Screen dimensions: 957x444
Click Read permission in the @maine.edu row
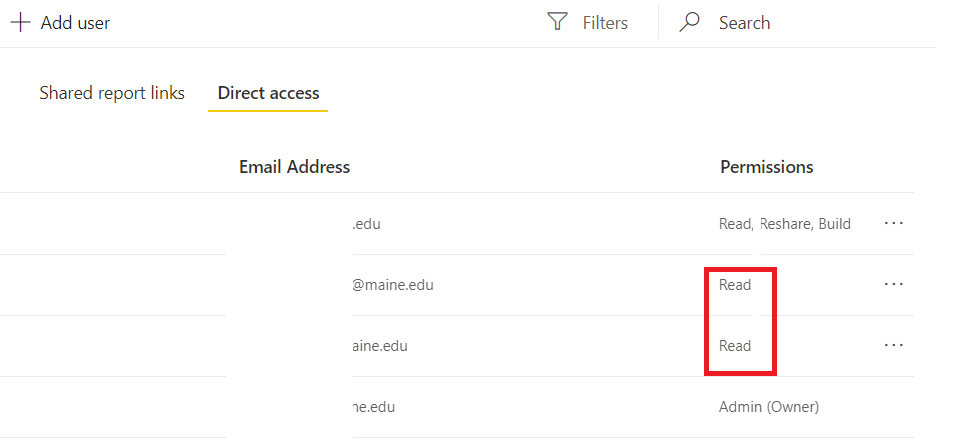[735, 285]
